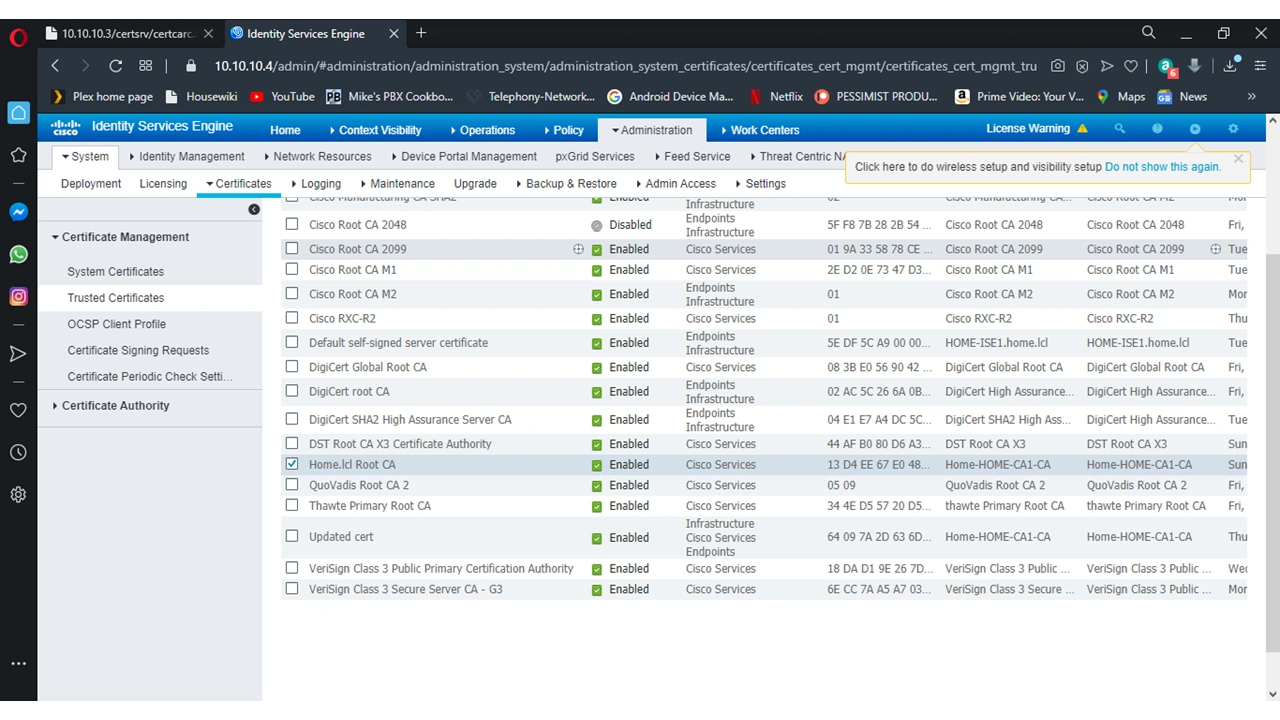1280x720 pixels.
Task: Open the Upgrade tab
Action: tap(475, 184)
